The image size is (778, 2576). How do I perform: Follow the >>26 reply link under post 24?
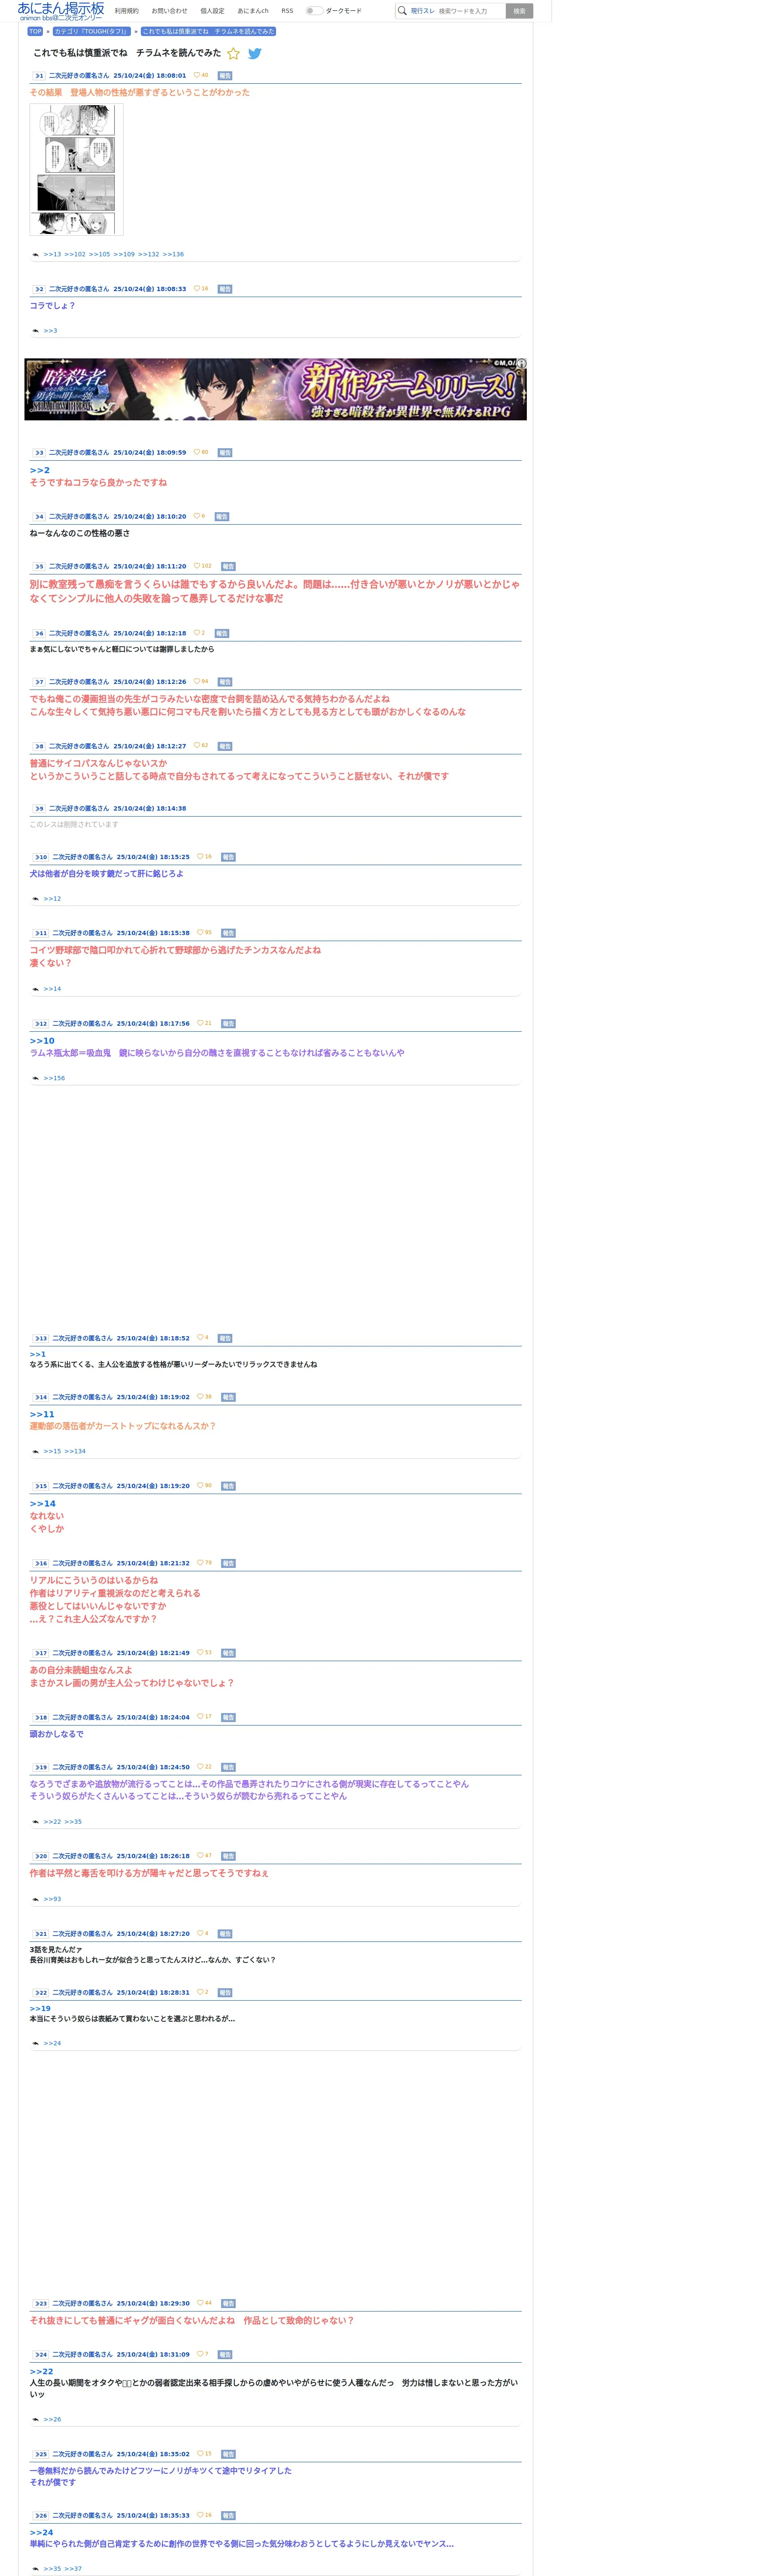pyautogui.click(x=52, y=2419)
